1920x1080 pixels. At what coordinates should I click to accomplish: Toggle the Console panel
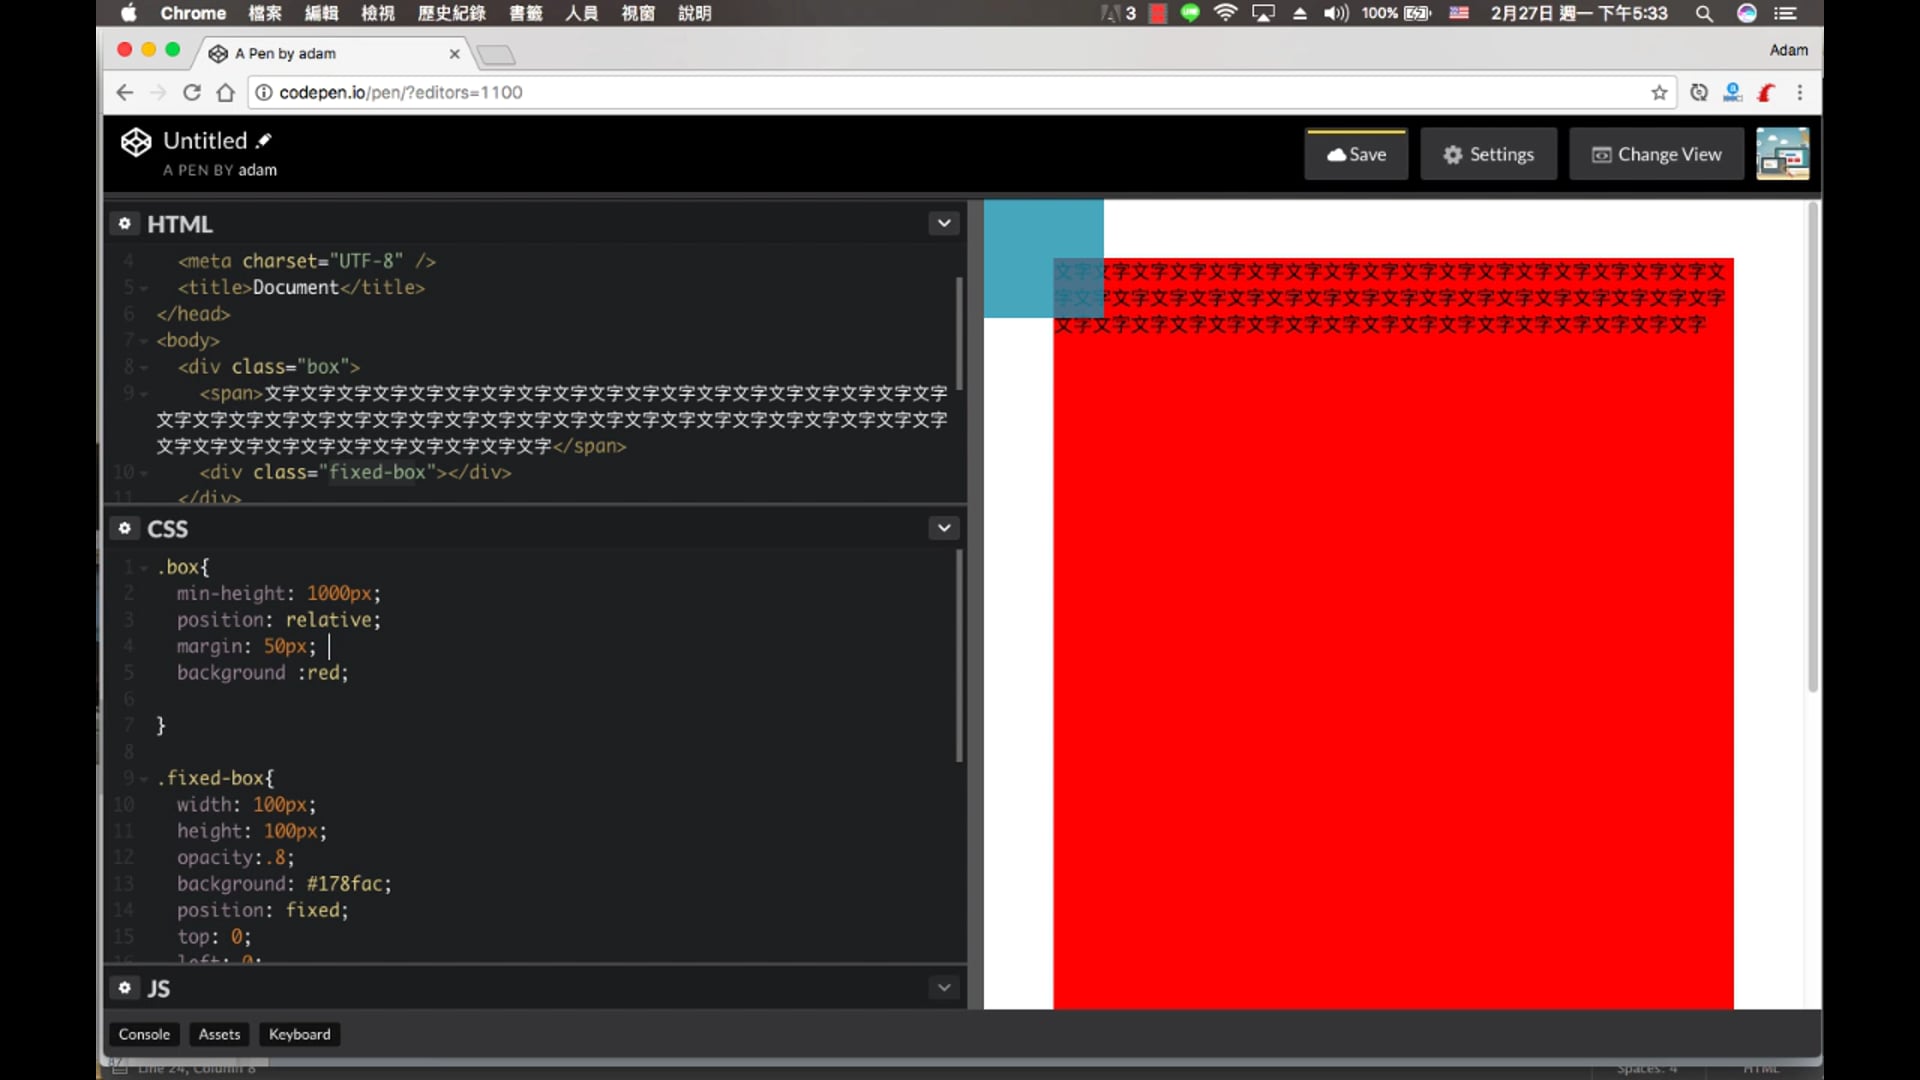click(x=144, y=1034)
